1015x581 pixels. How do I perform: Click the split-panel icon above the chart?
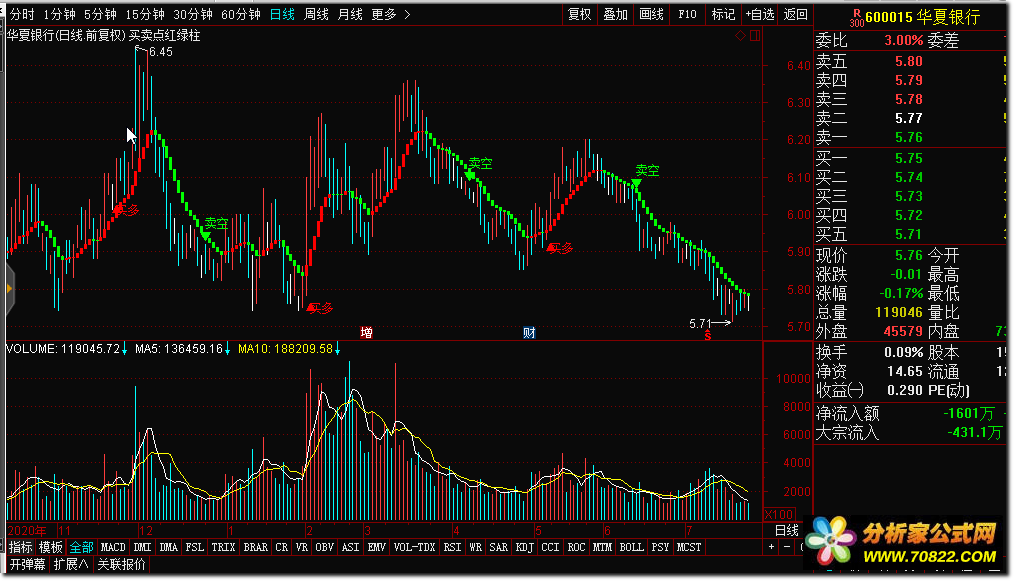tap(755, 36)
